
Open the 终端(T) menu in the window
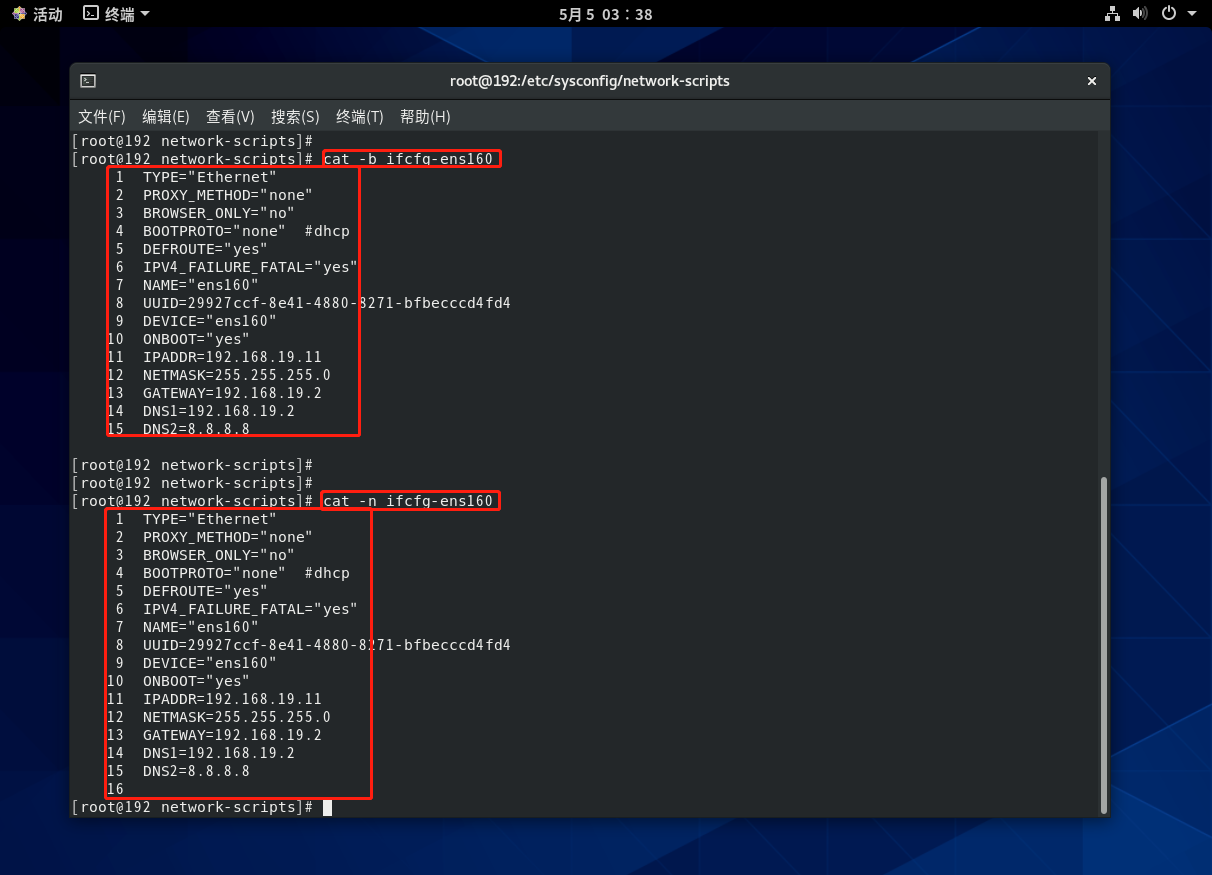(x=360, y=117)
